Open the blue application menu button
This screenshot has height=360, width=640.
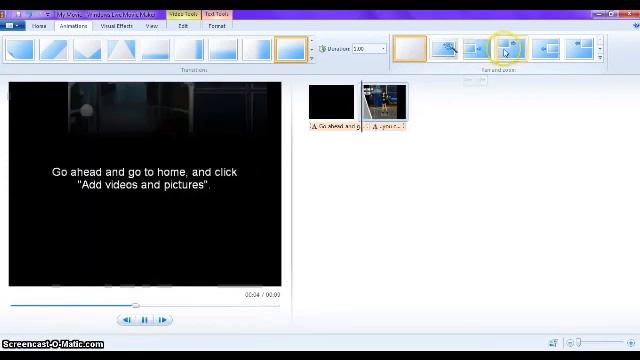12,26
